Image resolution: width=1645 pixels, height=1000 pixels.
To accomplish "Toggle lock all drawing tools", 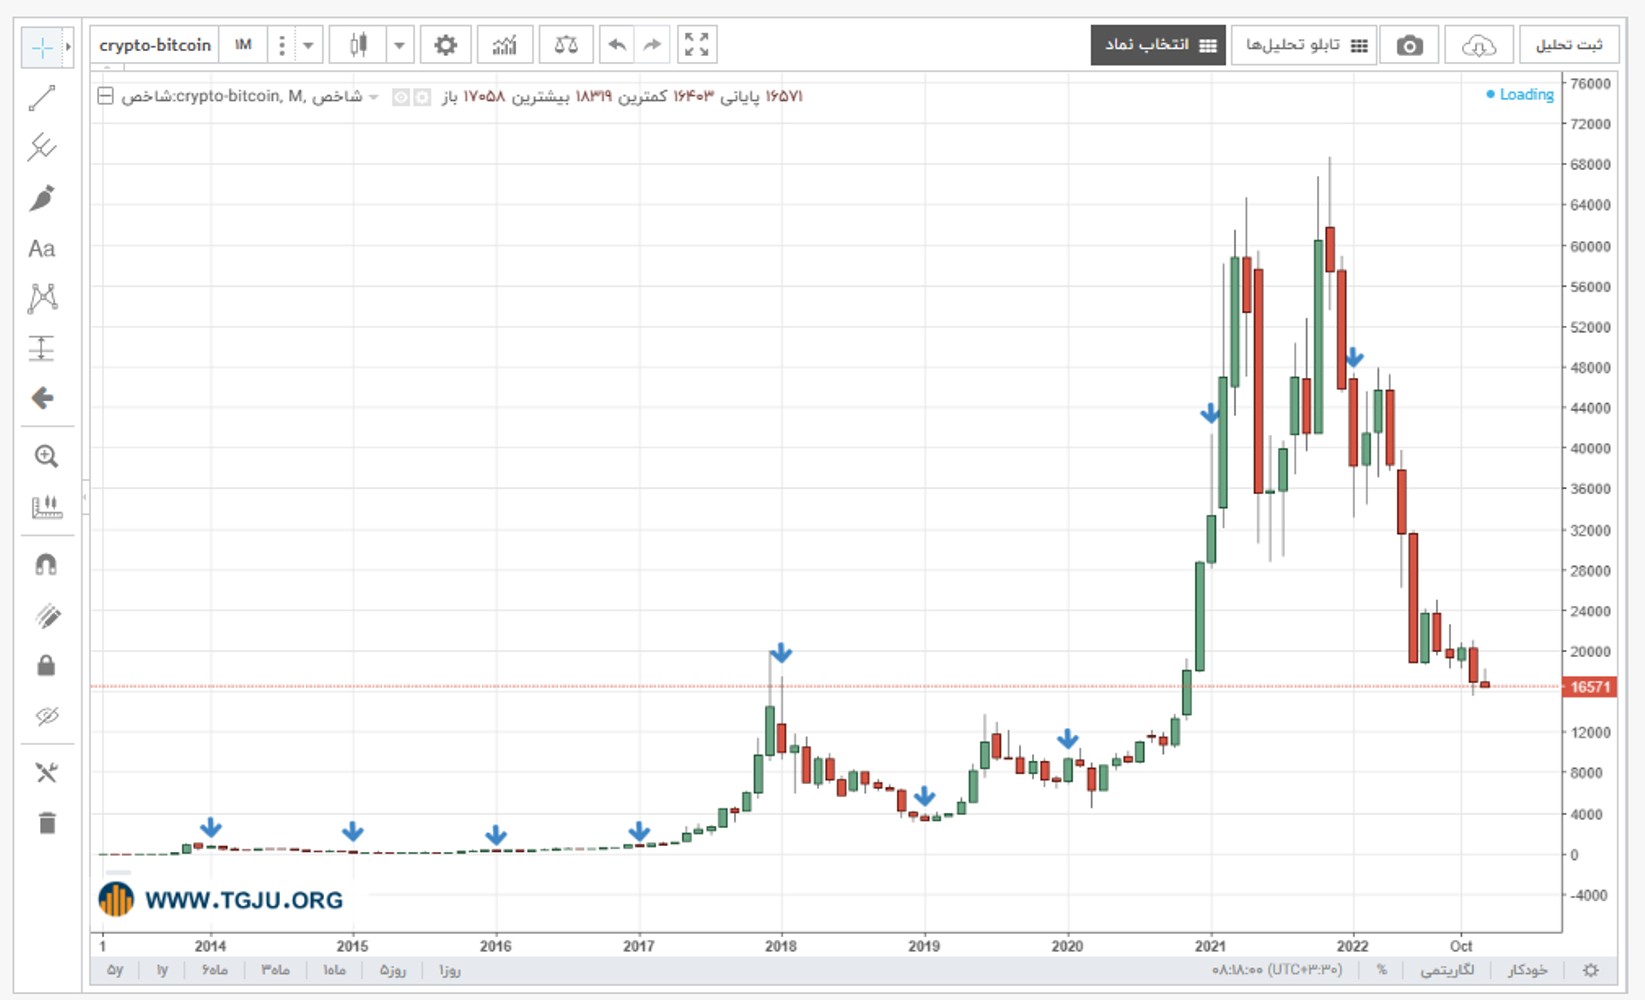I will click(x=46, y=665).
